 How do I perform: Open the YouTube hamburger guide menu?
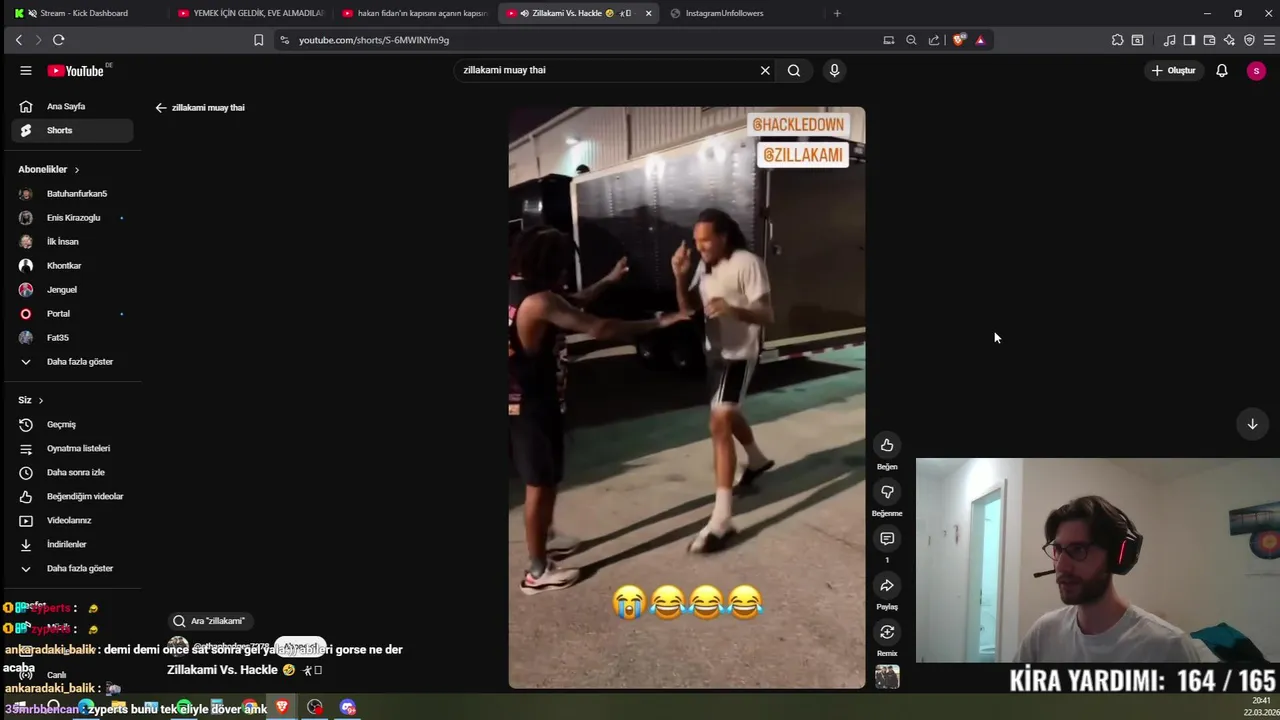point(26,70)
